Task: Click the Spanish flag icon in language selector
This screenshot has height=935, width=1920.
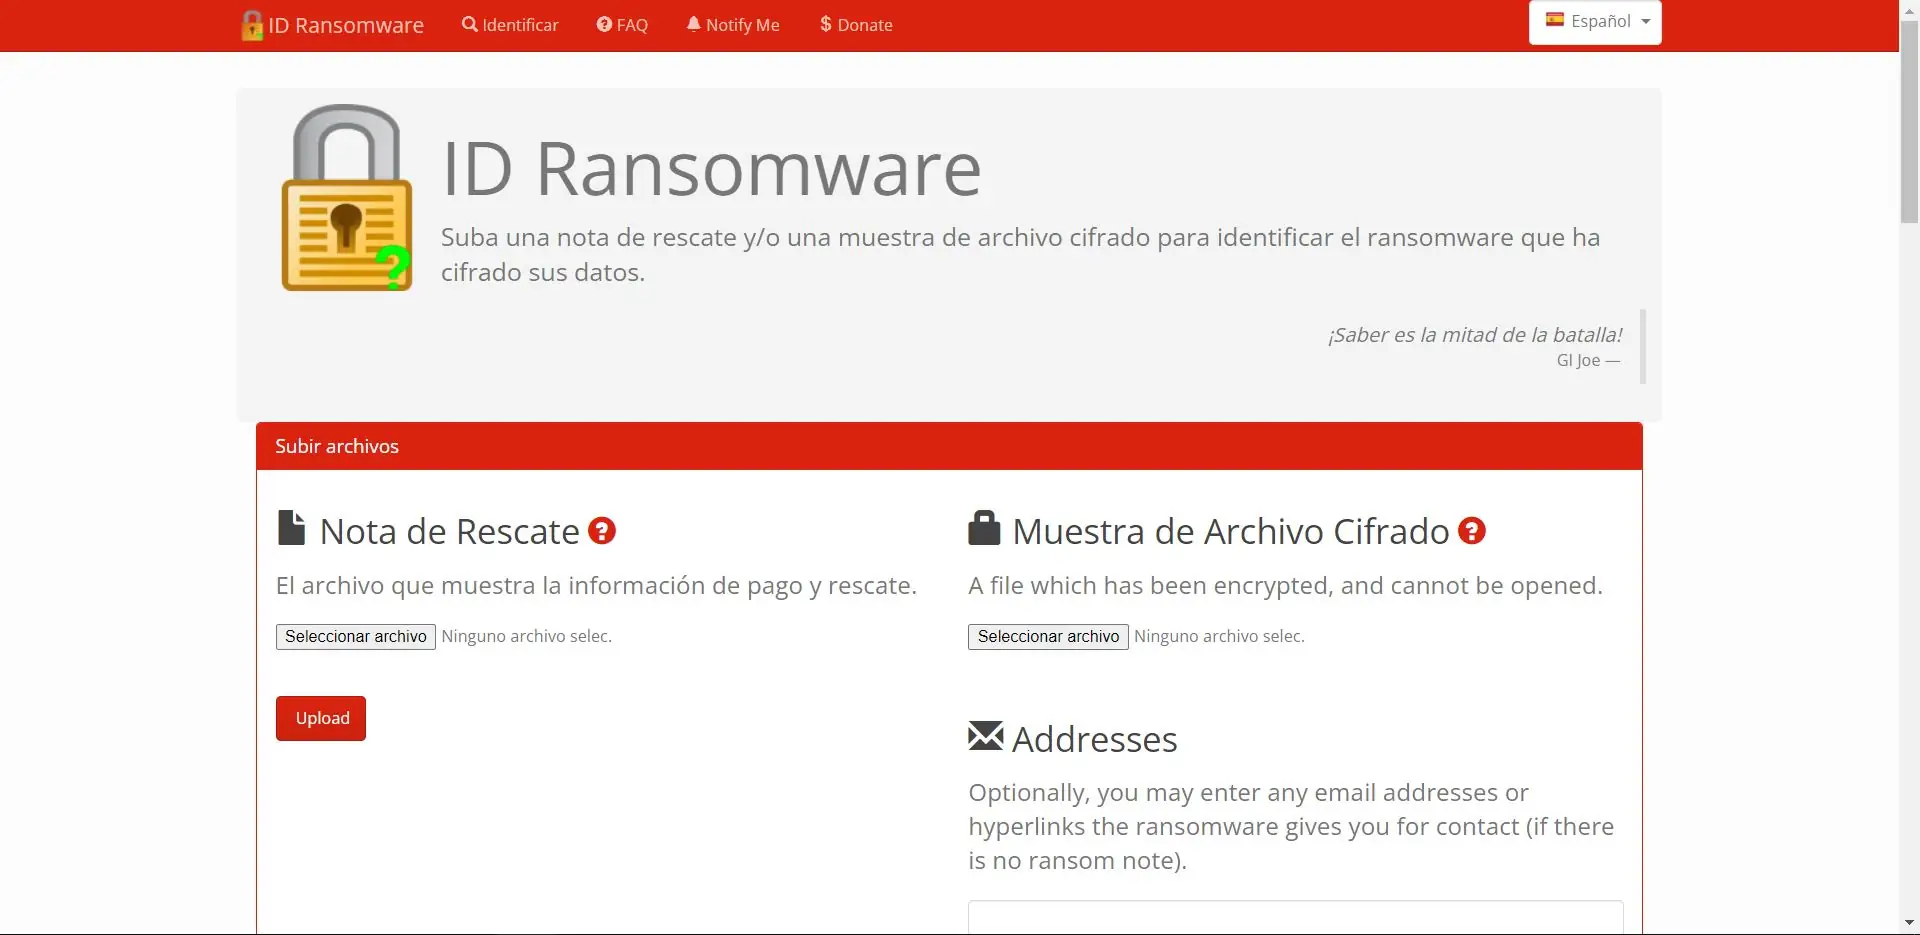Action: click(1554, 20)
